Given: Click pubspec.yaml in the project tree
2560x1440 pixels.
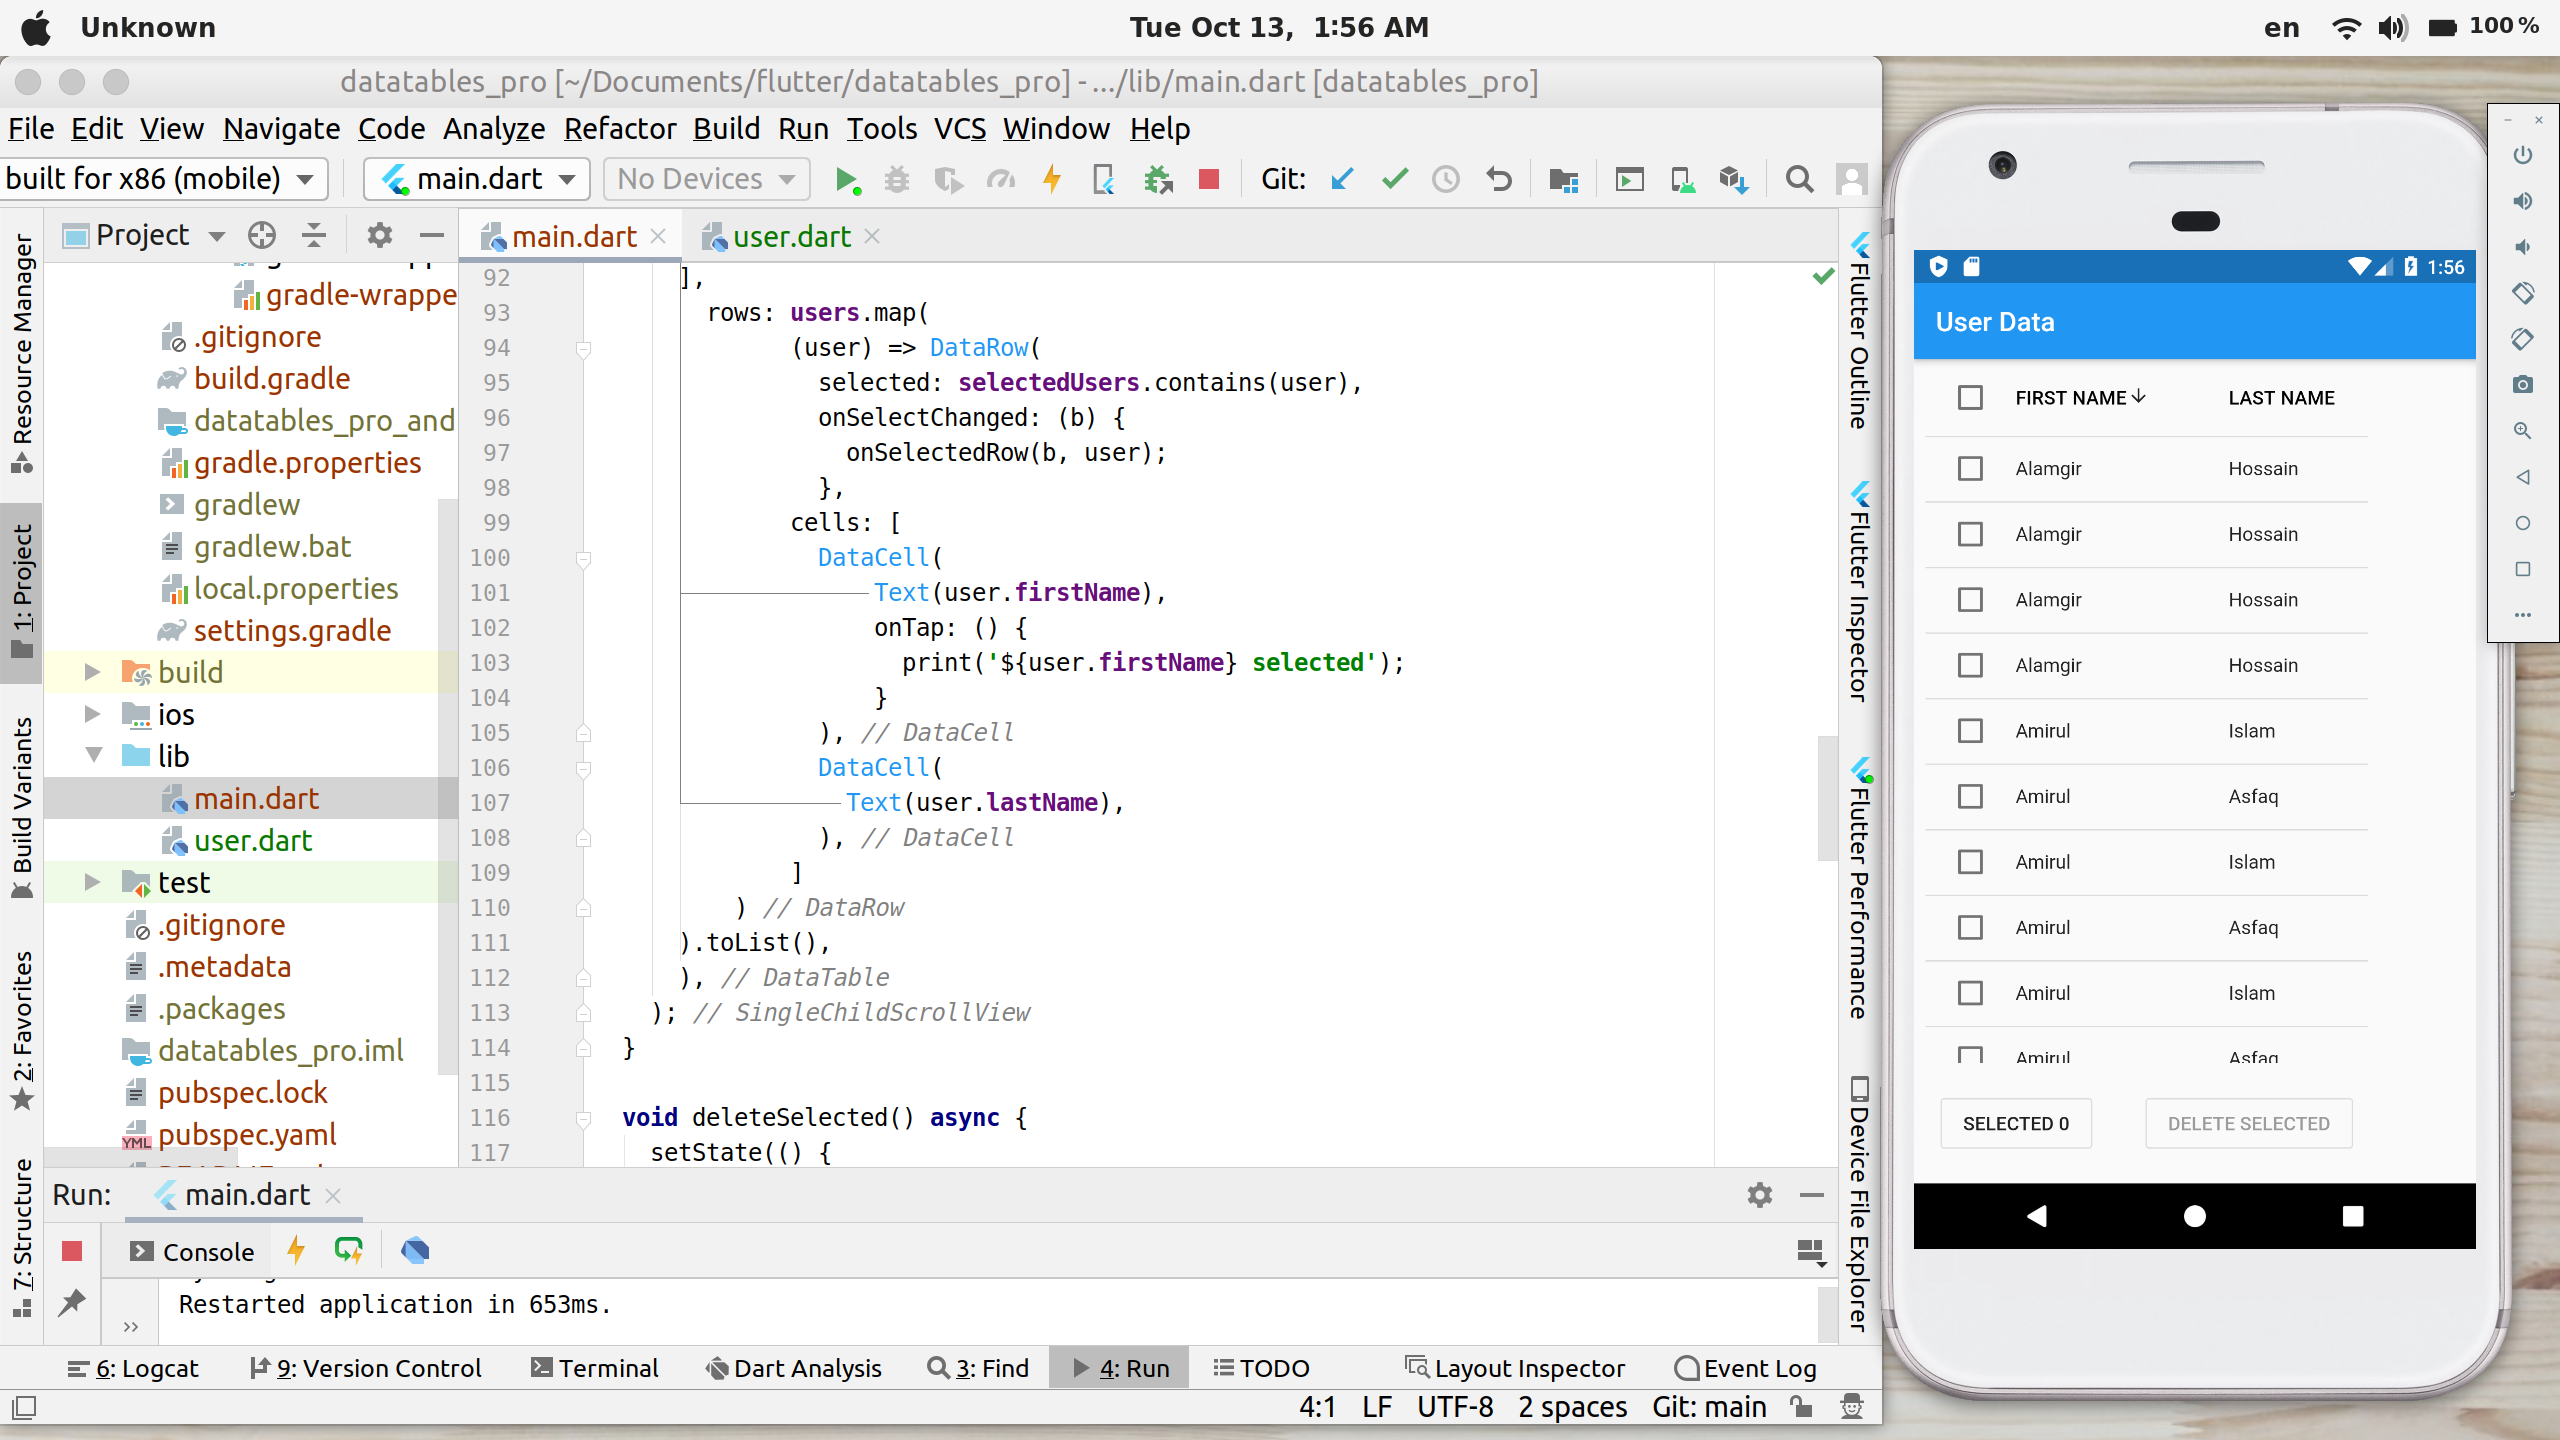Looking at the screenshot, I should click(x=246, y=1135).
